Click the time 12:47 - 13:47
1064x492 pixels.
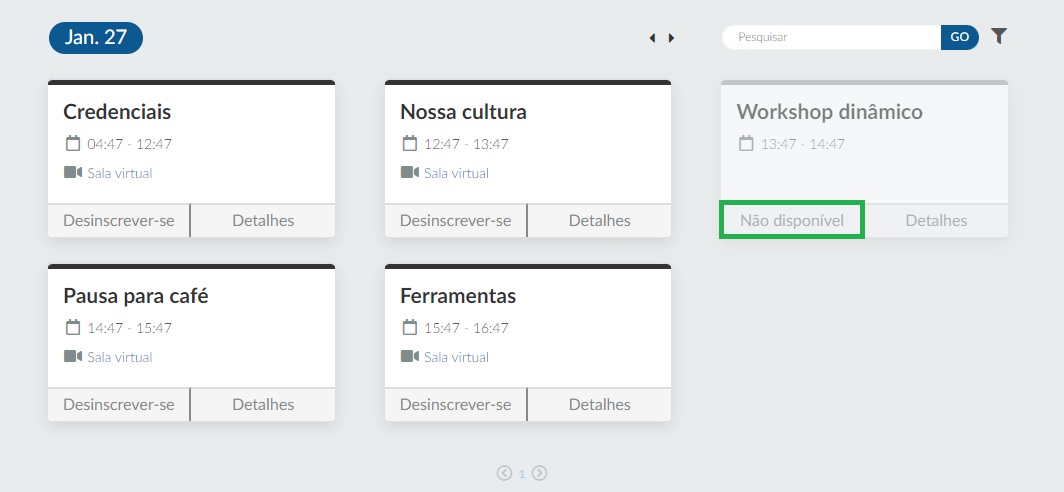pos(466,144)
